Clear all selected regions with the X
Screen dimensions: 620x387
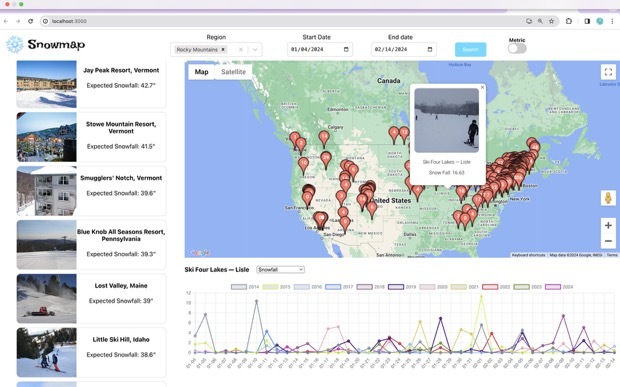[240, 49]
